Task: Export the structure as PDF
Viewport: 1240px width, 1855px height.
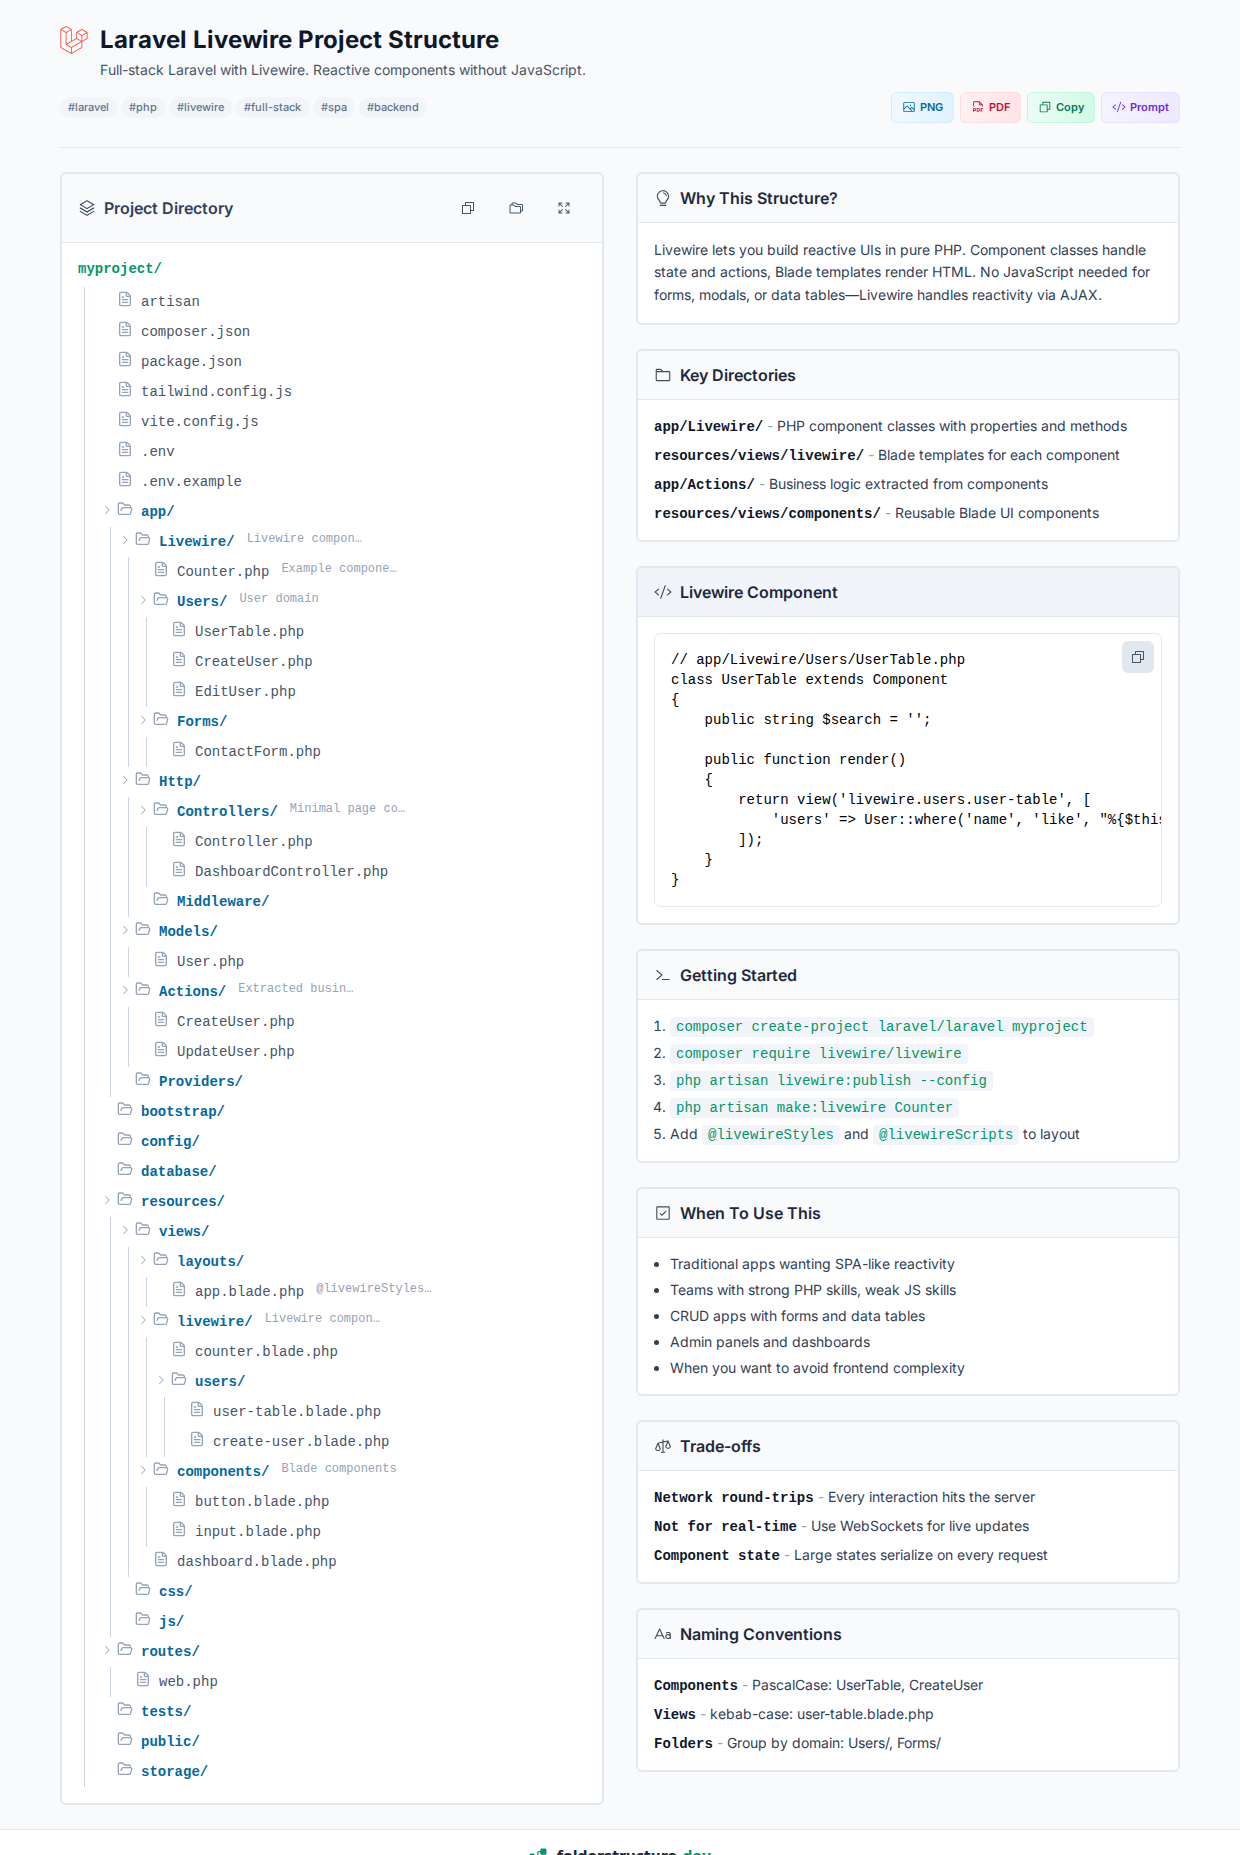Action: point(990,107)
